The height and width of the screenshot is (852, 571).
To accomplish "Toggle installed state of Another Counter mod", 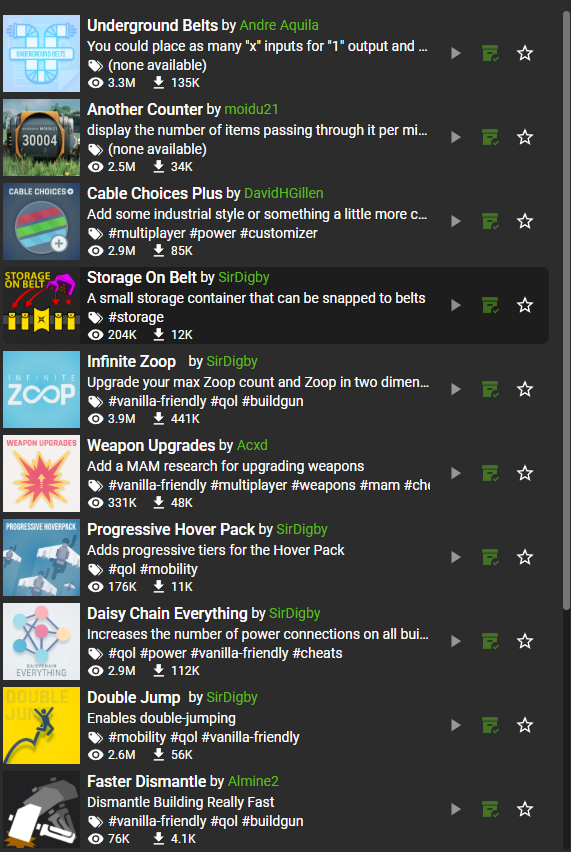I will coord(491,137).
